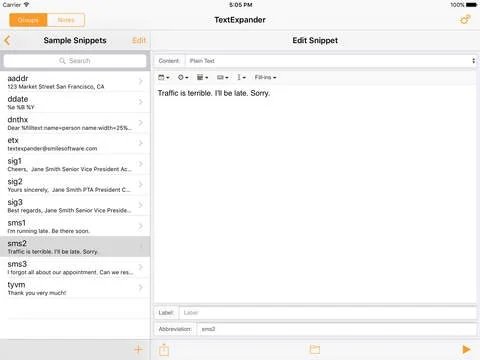The width and height of the screenshot is (480, 360).
Task: Select the sig2 snippet
Action: pos(75,185)
